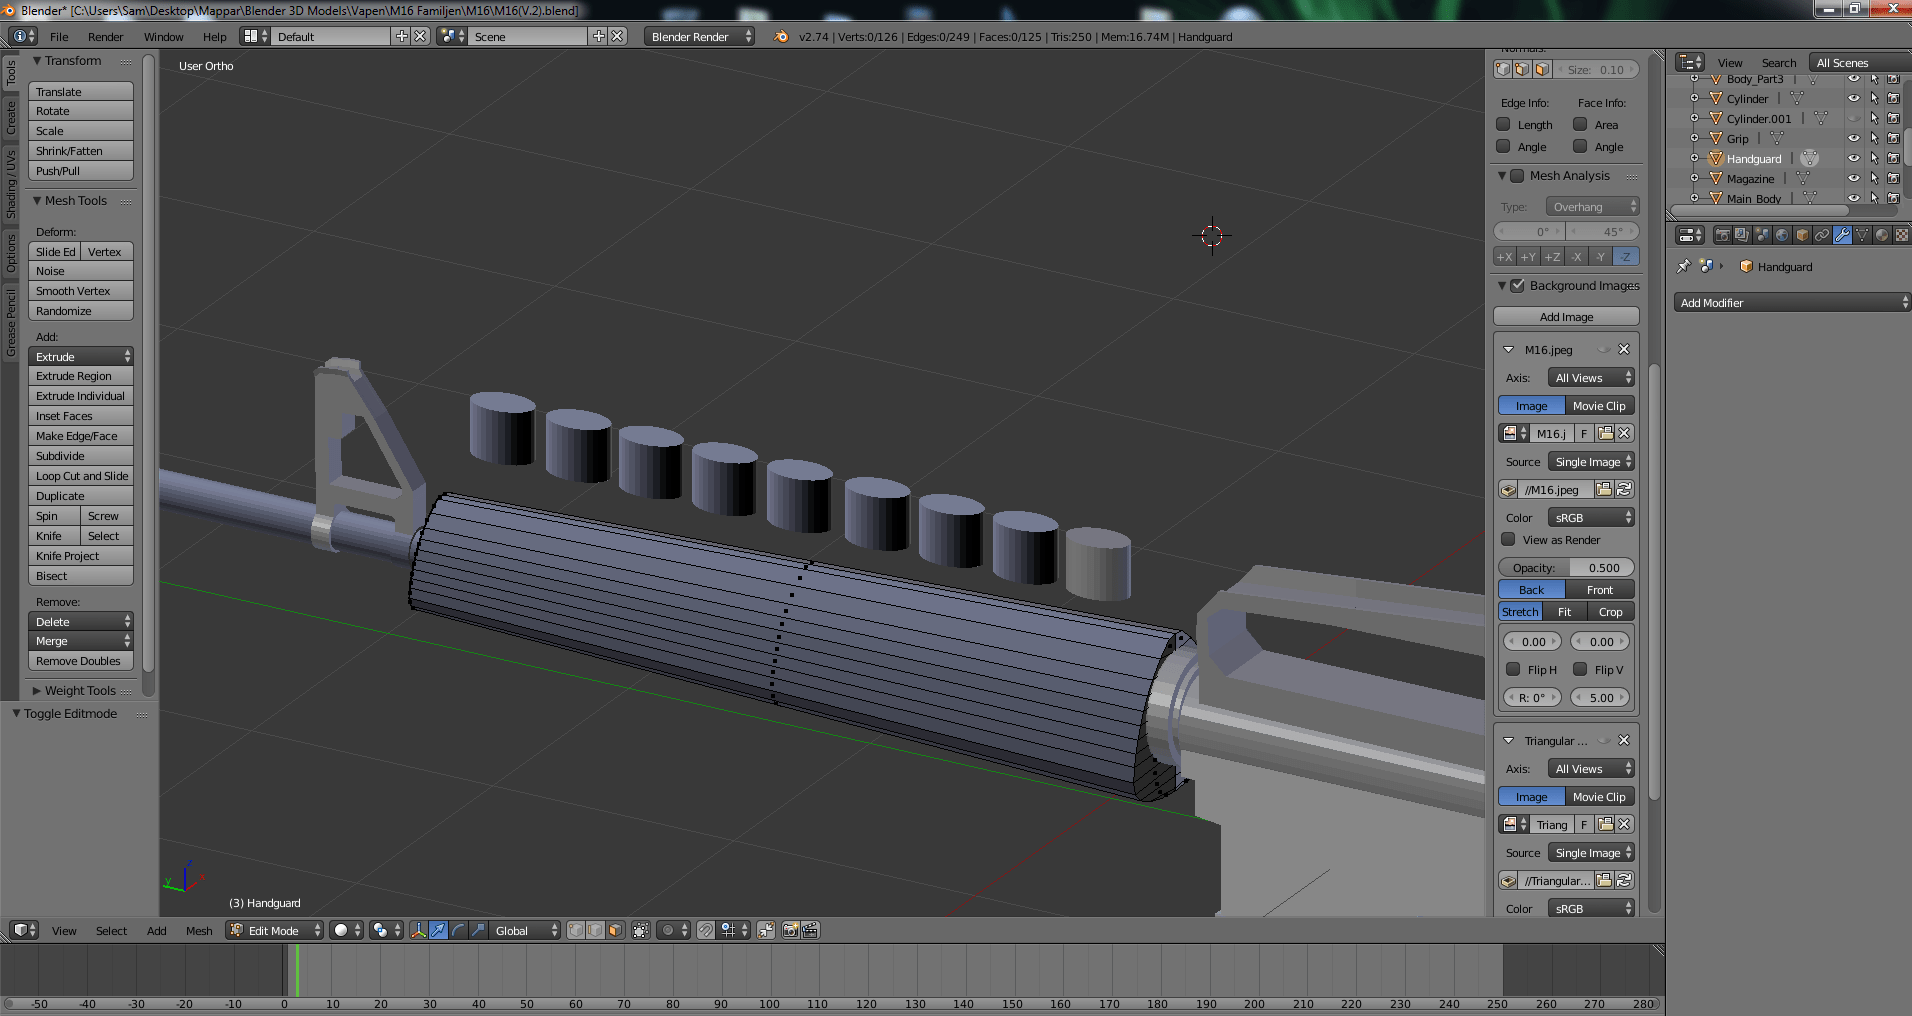This screenshot has width=1912, height=1016.
Task: Show hidden Cylinder.001 in outliner
Action: pos(1854,118)
